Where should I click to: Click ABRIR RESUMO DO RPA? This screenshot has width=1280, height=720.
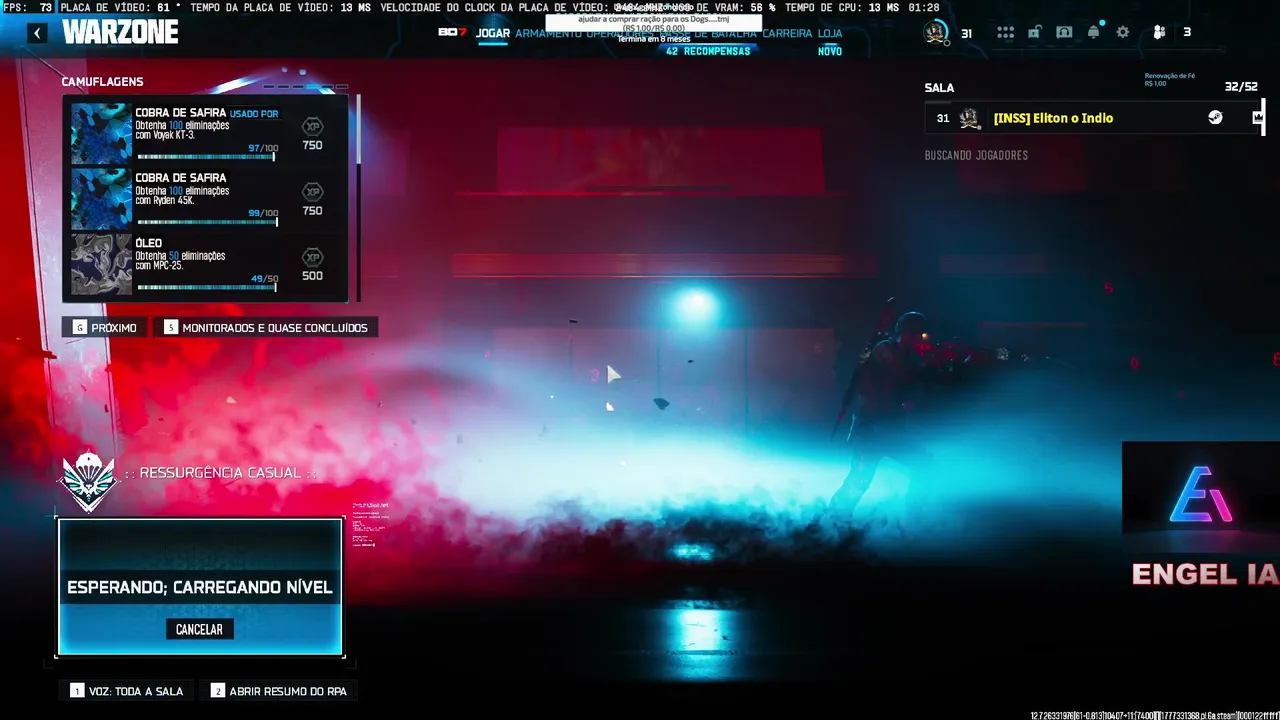[279, 691]
